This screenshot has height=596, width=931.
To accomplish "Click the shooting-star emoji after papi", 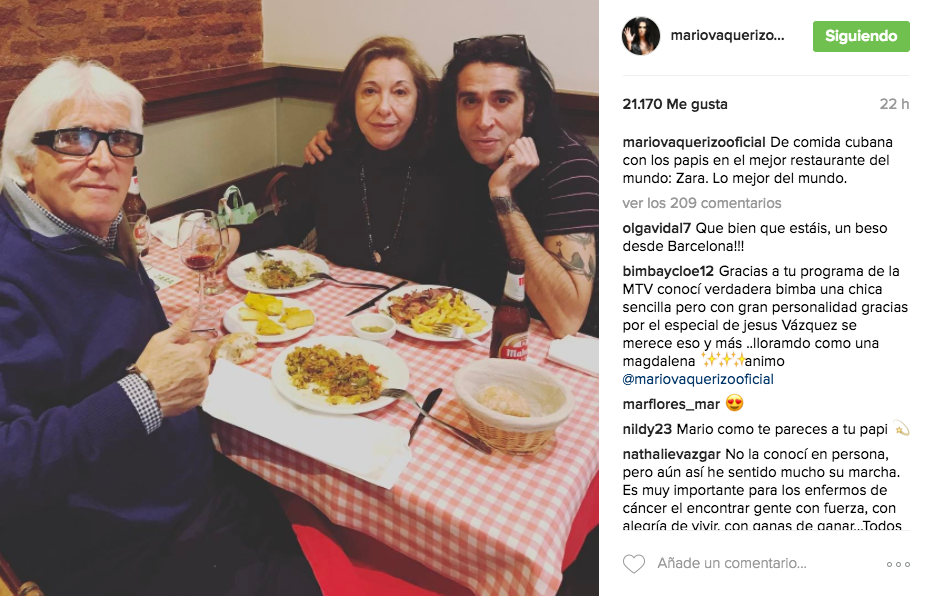I will (901, 429).
